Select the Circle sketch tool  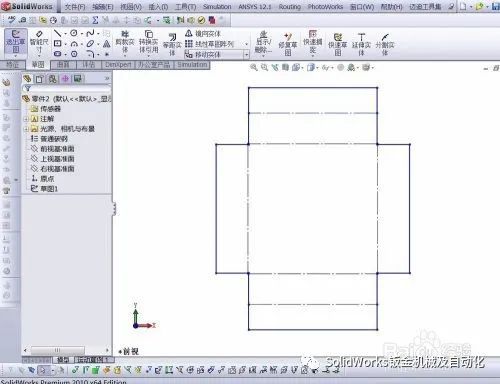pos(74,33)
